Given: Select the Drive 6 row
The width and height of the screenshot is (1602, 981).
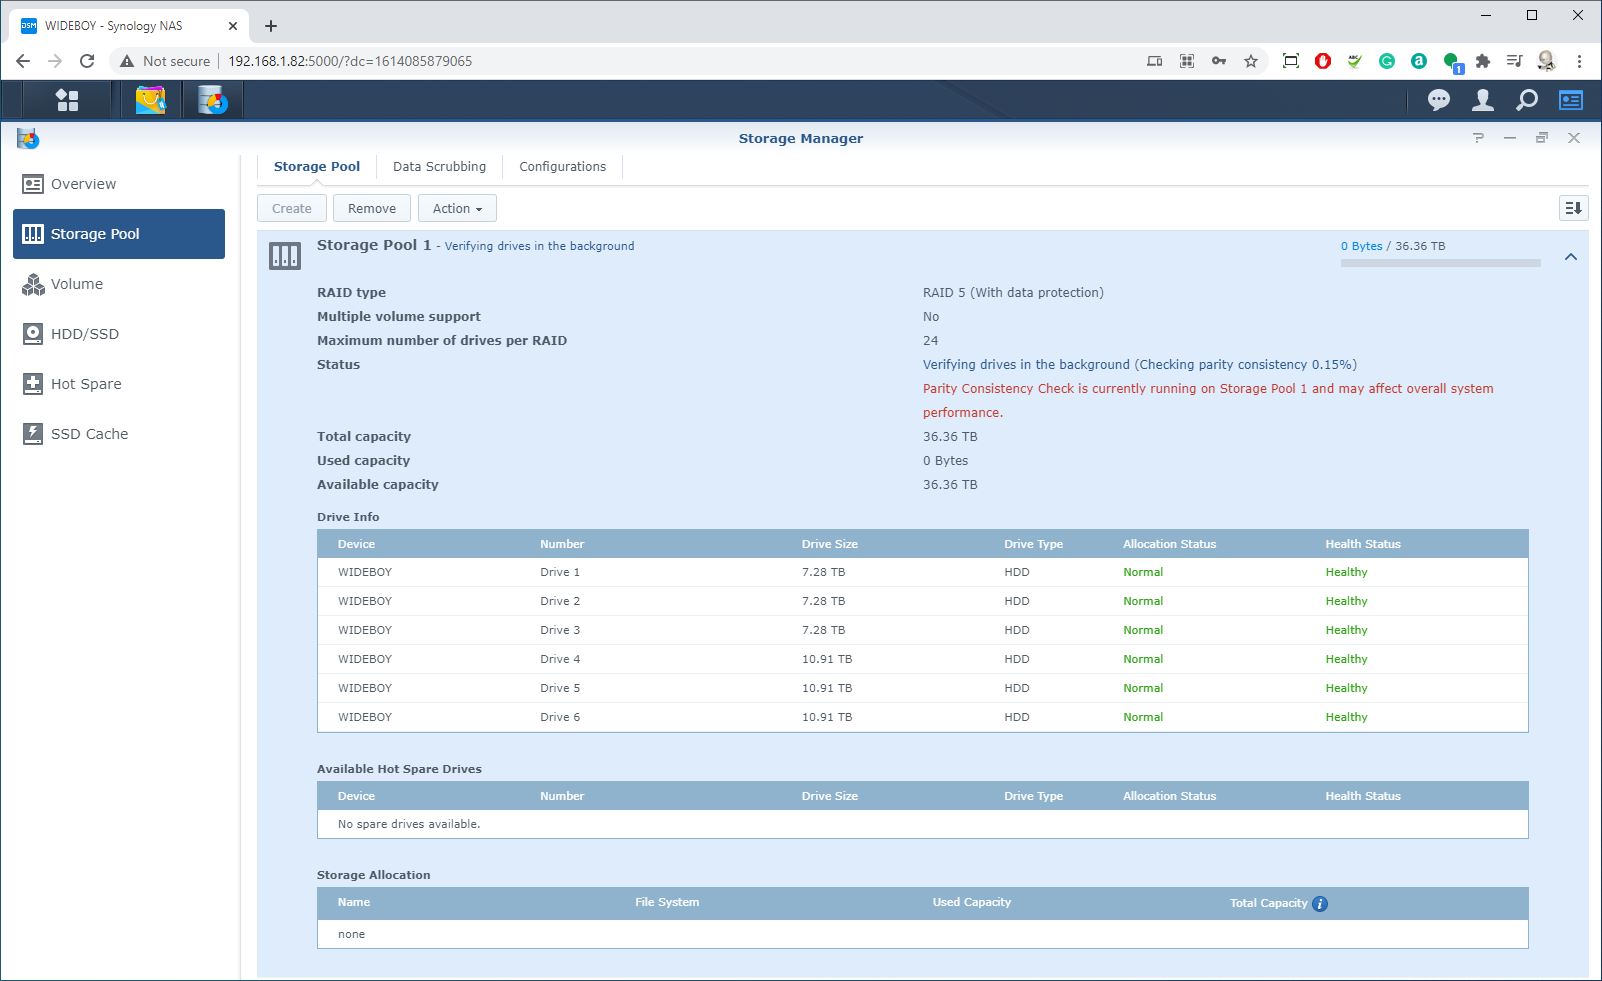Looking at the screenshot, I should click(922, 717).
